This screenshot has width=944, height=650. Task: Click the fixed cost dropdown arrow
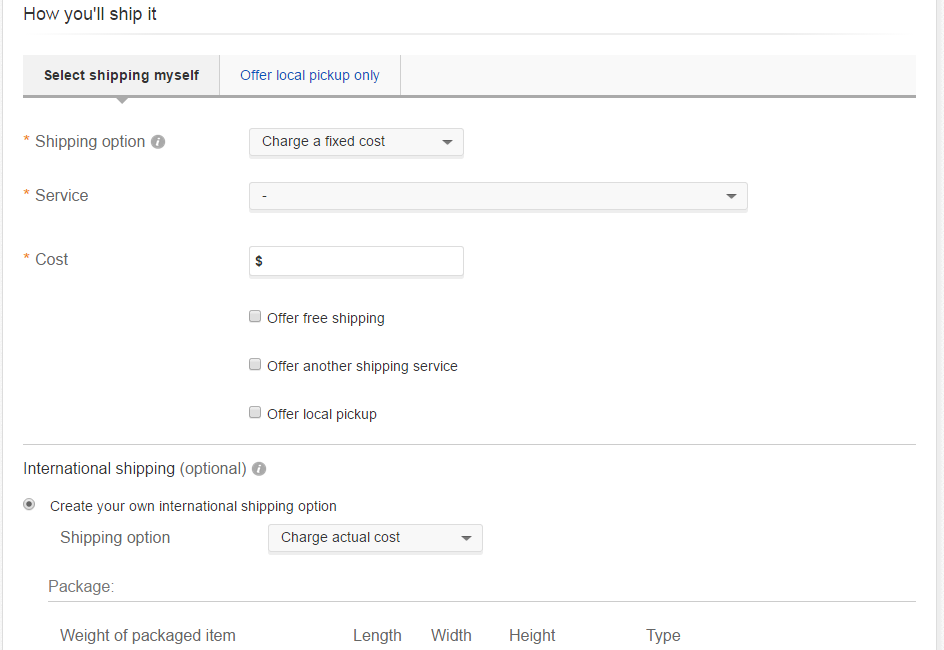pyautogui.click(x=447, y=142)
